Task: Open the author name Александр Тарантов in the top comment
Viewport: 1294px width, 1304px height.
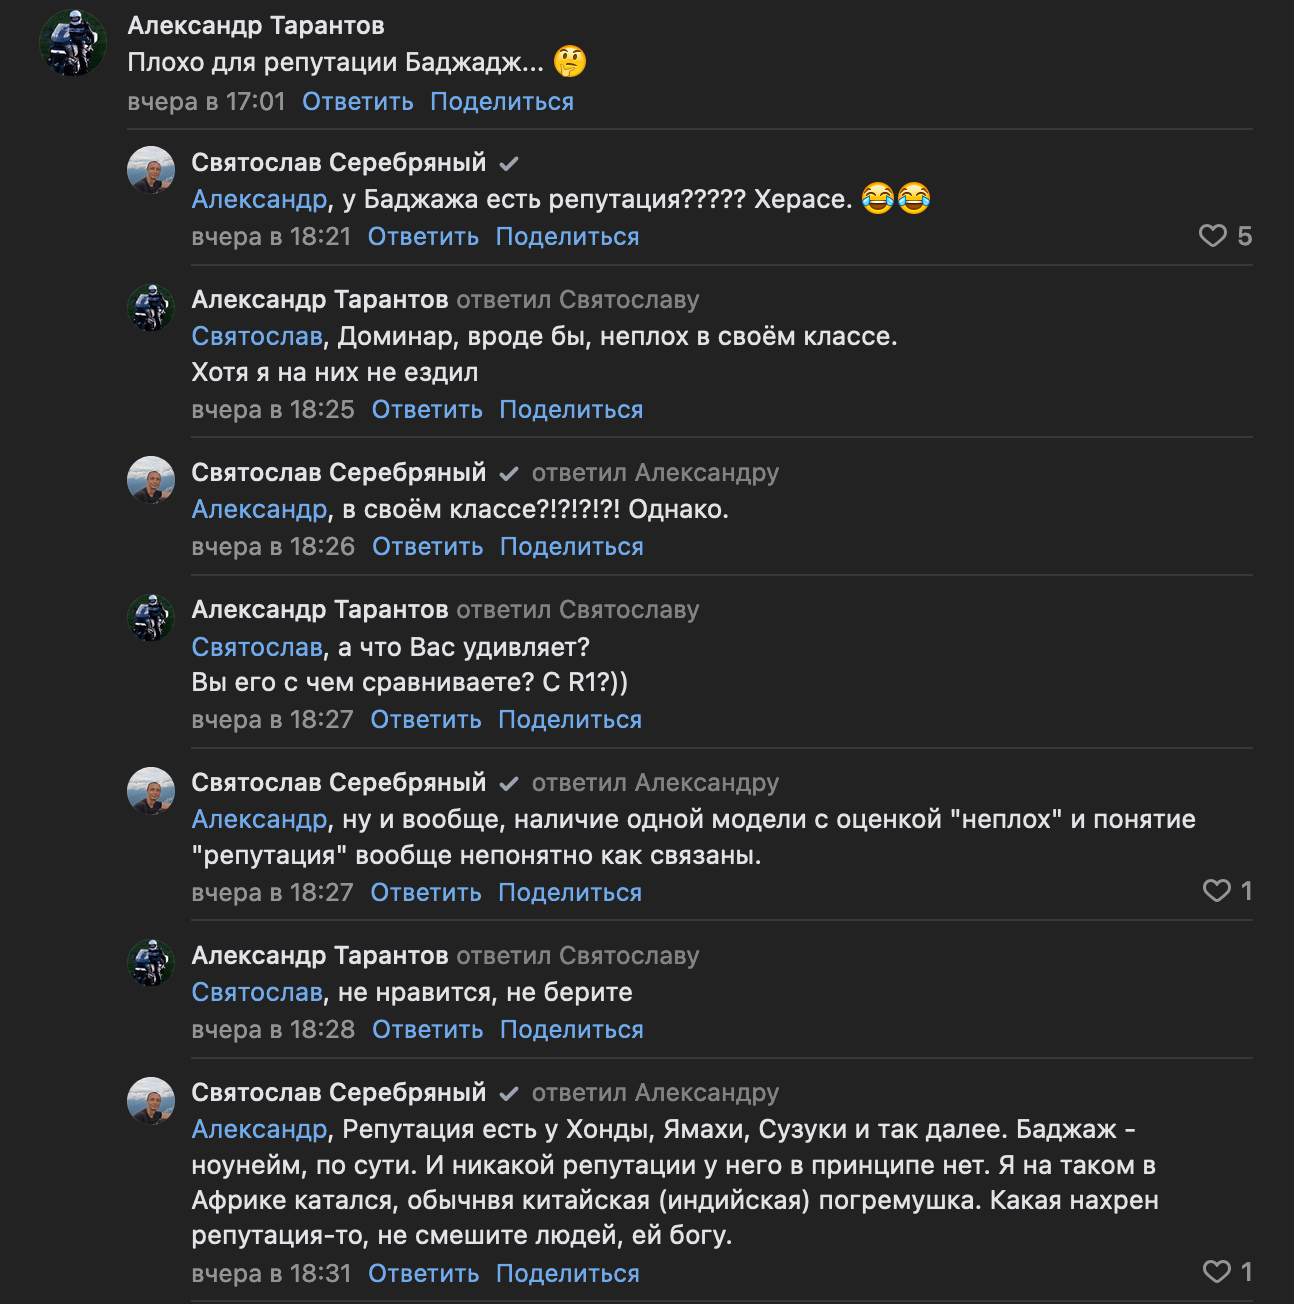Action: point(256,26)
